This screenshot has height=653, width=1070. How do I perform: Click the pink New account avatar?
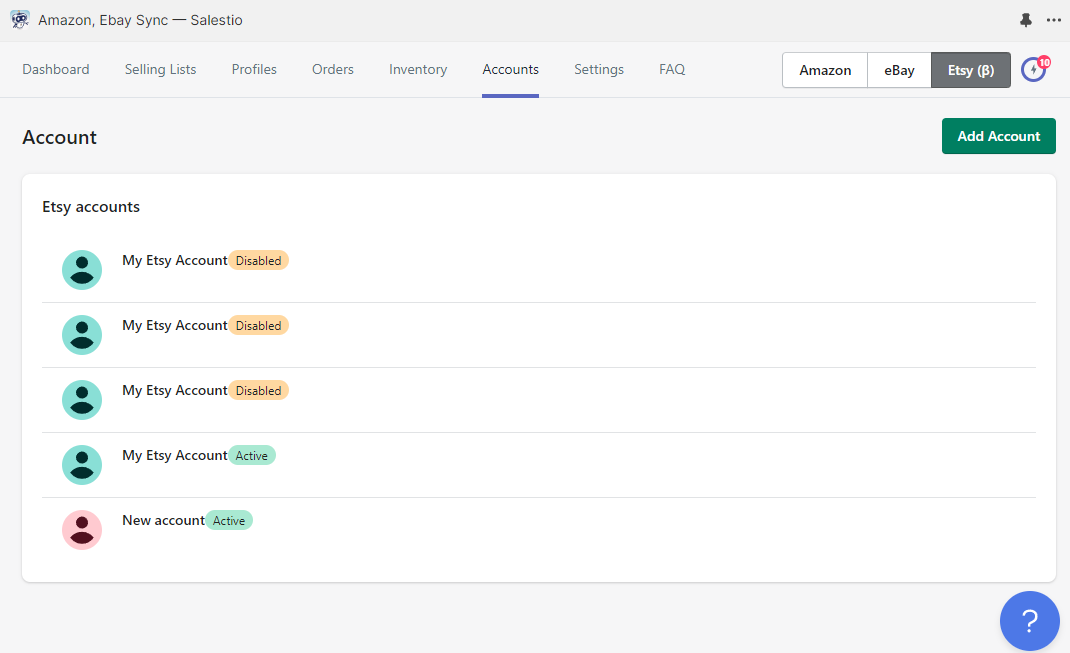[82, 529]
